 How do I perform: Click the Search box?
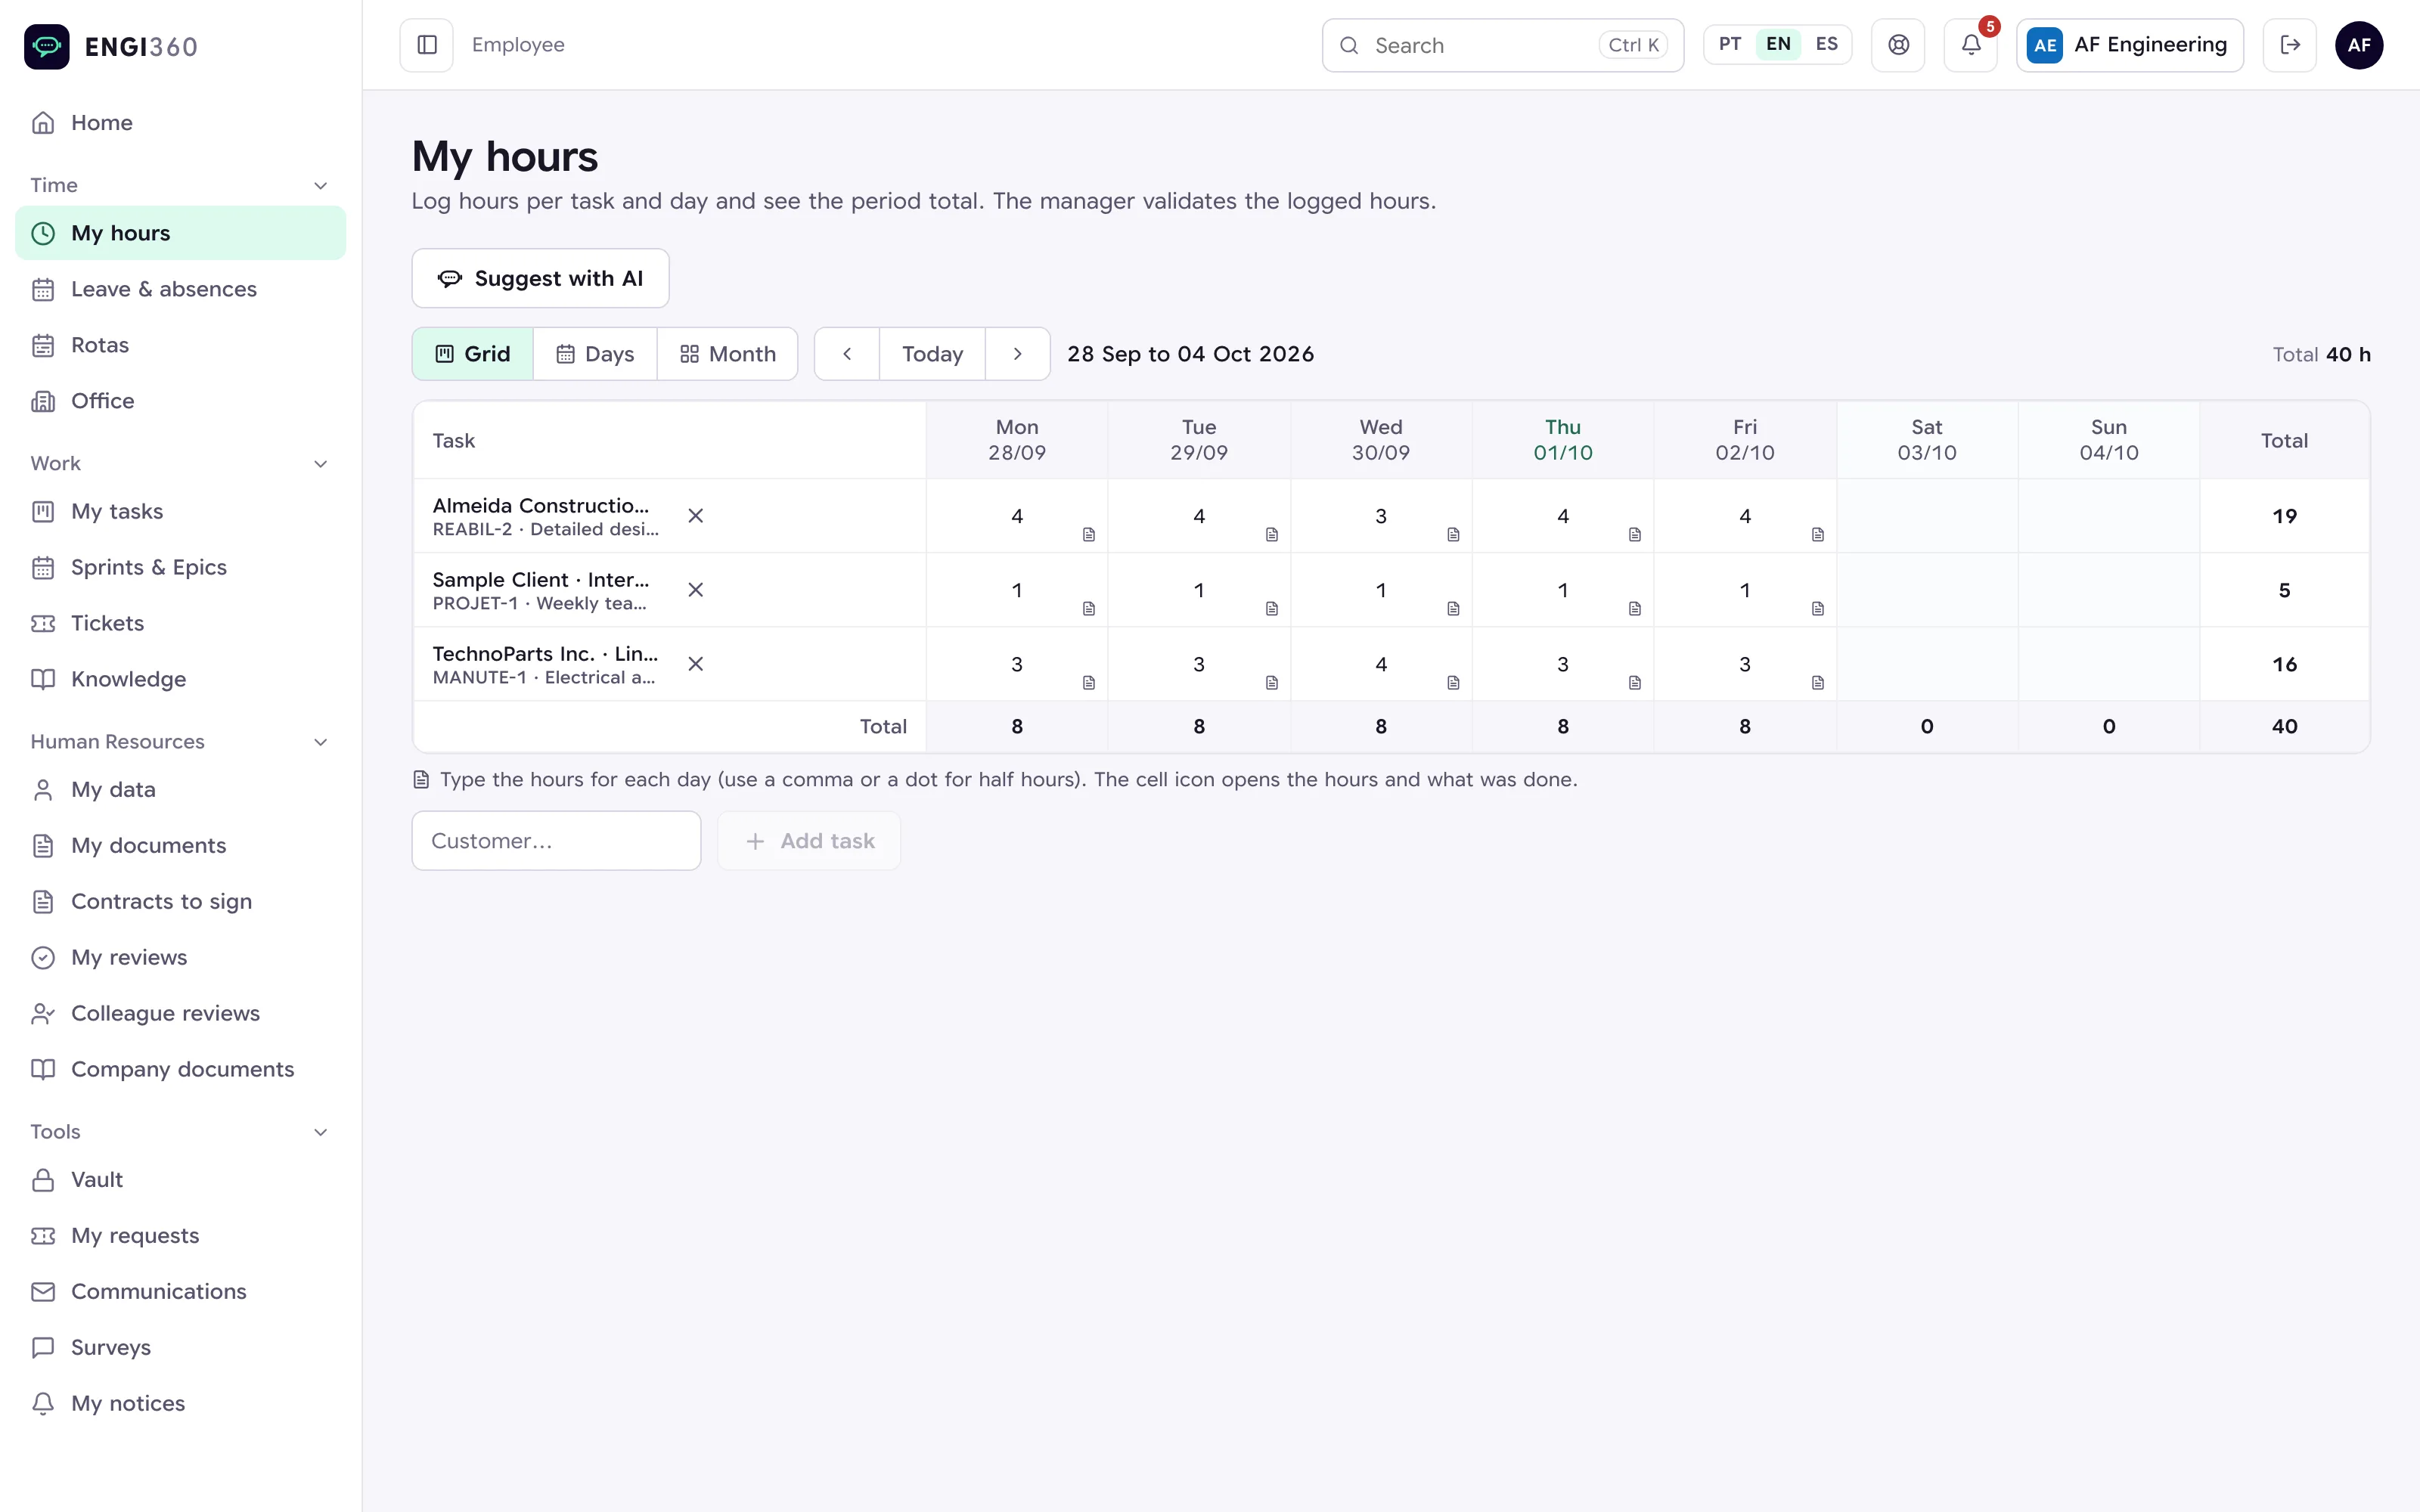coord(1502,45)
